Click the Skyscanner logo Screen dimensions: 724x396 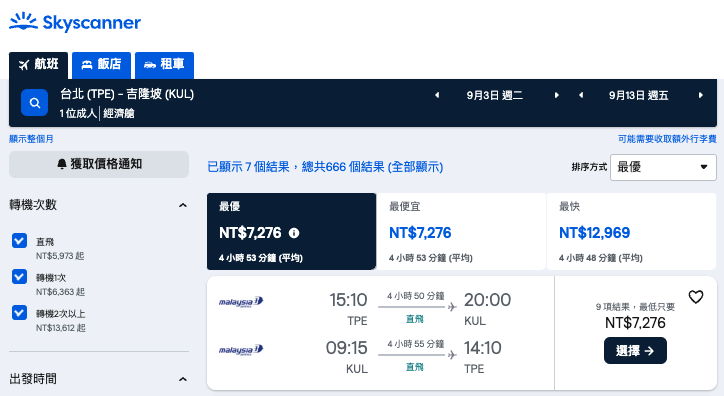point(75,22)
